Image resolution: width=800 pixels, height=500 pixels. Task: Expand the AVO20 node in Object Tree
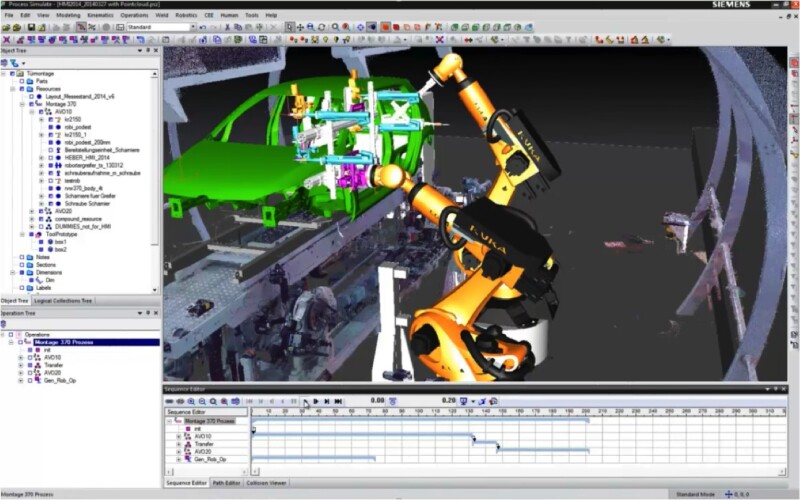(x=32, y=211)
